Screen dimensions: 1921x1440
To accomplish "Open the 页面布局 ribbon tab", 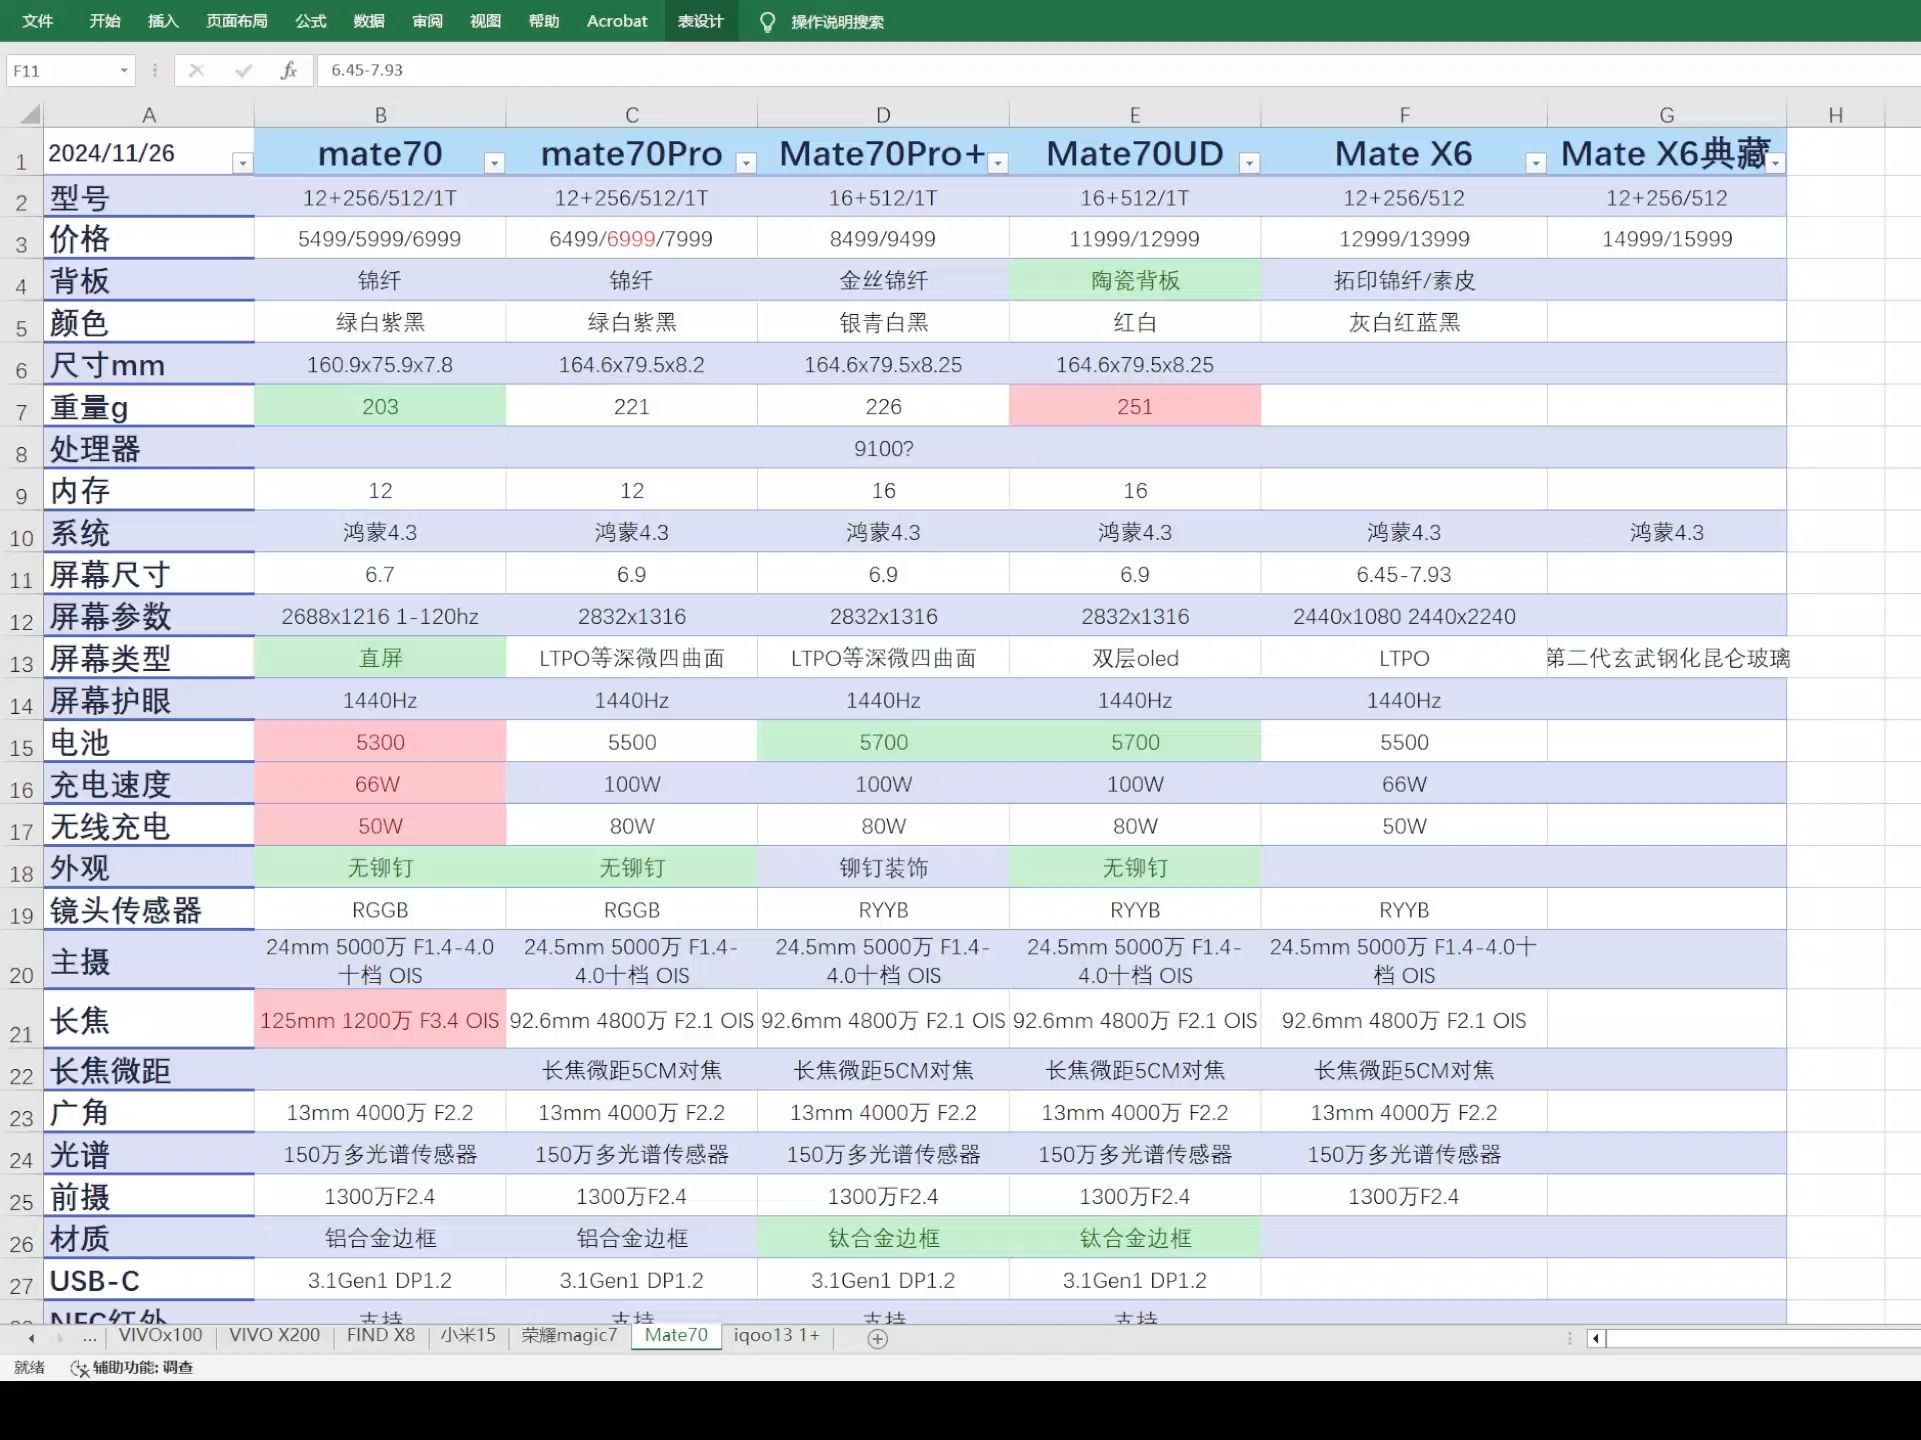I will pyautogui.click(x=236, y=21).
